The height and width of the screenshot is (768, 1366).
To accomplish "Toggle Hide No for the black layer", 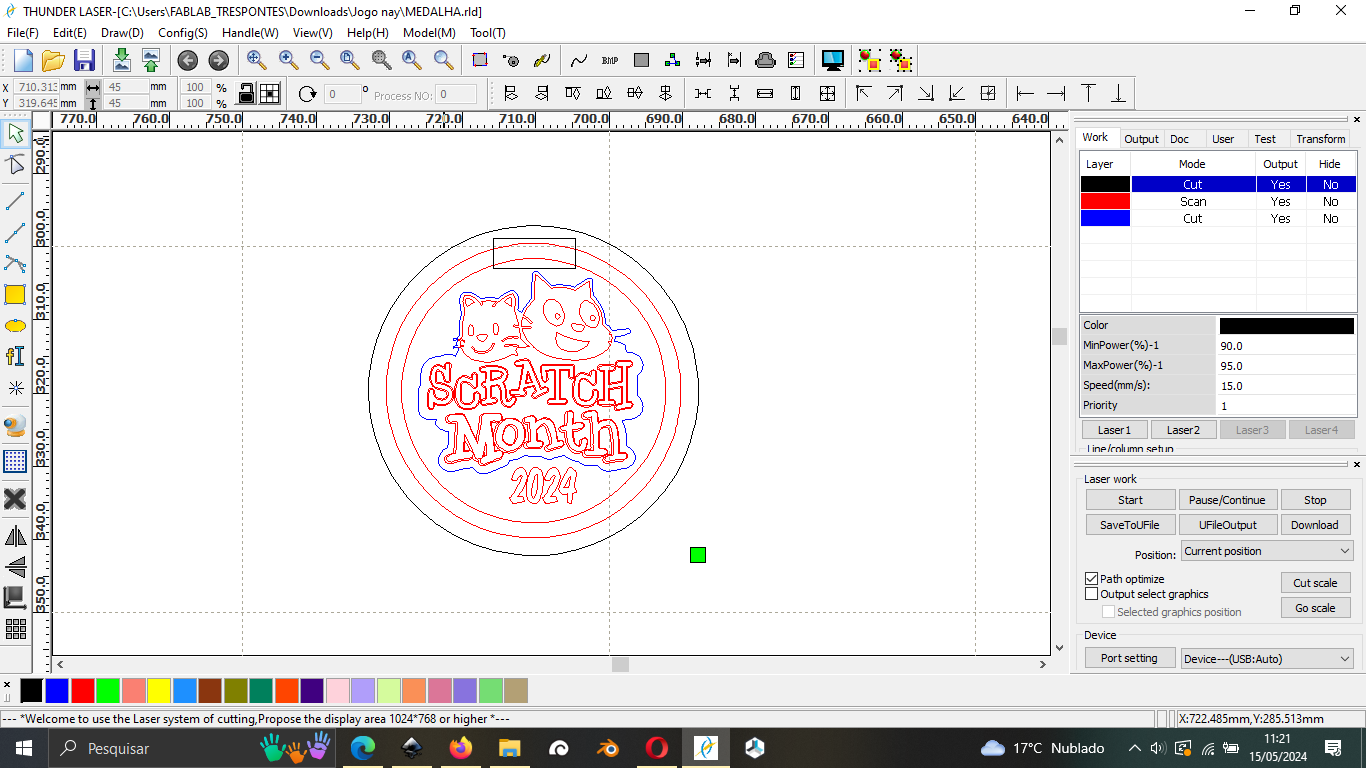I will point(1331,184).
